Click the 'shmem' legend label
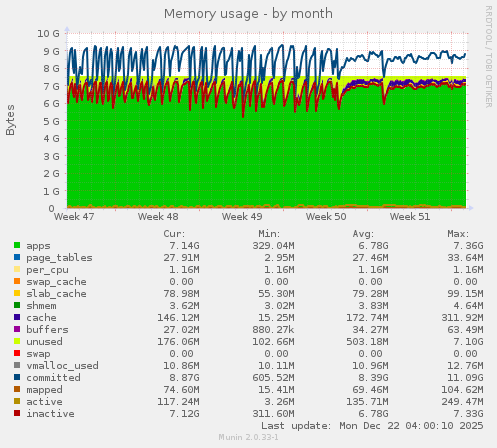497x448 pixels. tap(41, 306)
